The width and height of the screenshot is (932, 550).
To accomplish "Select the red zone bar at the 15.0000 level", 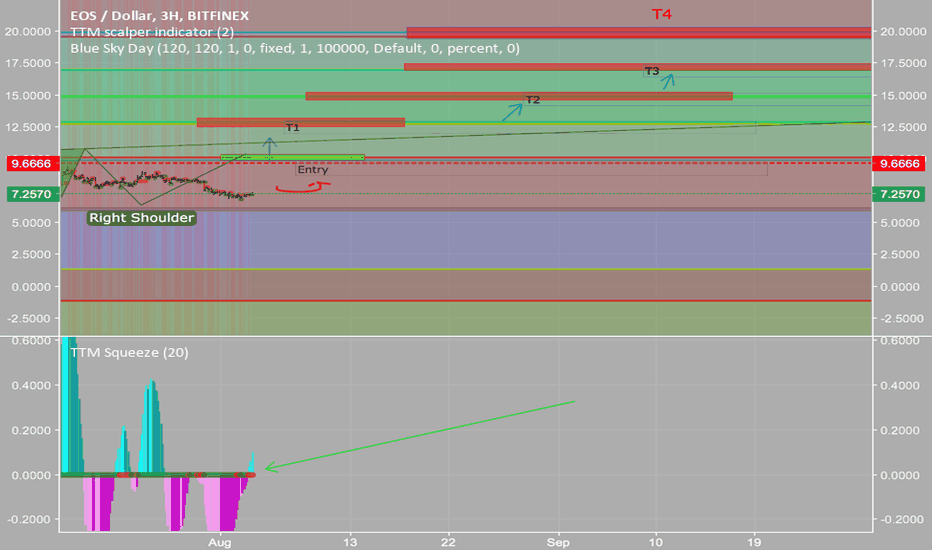I will point(519,96).
